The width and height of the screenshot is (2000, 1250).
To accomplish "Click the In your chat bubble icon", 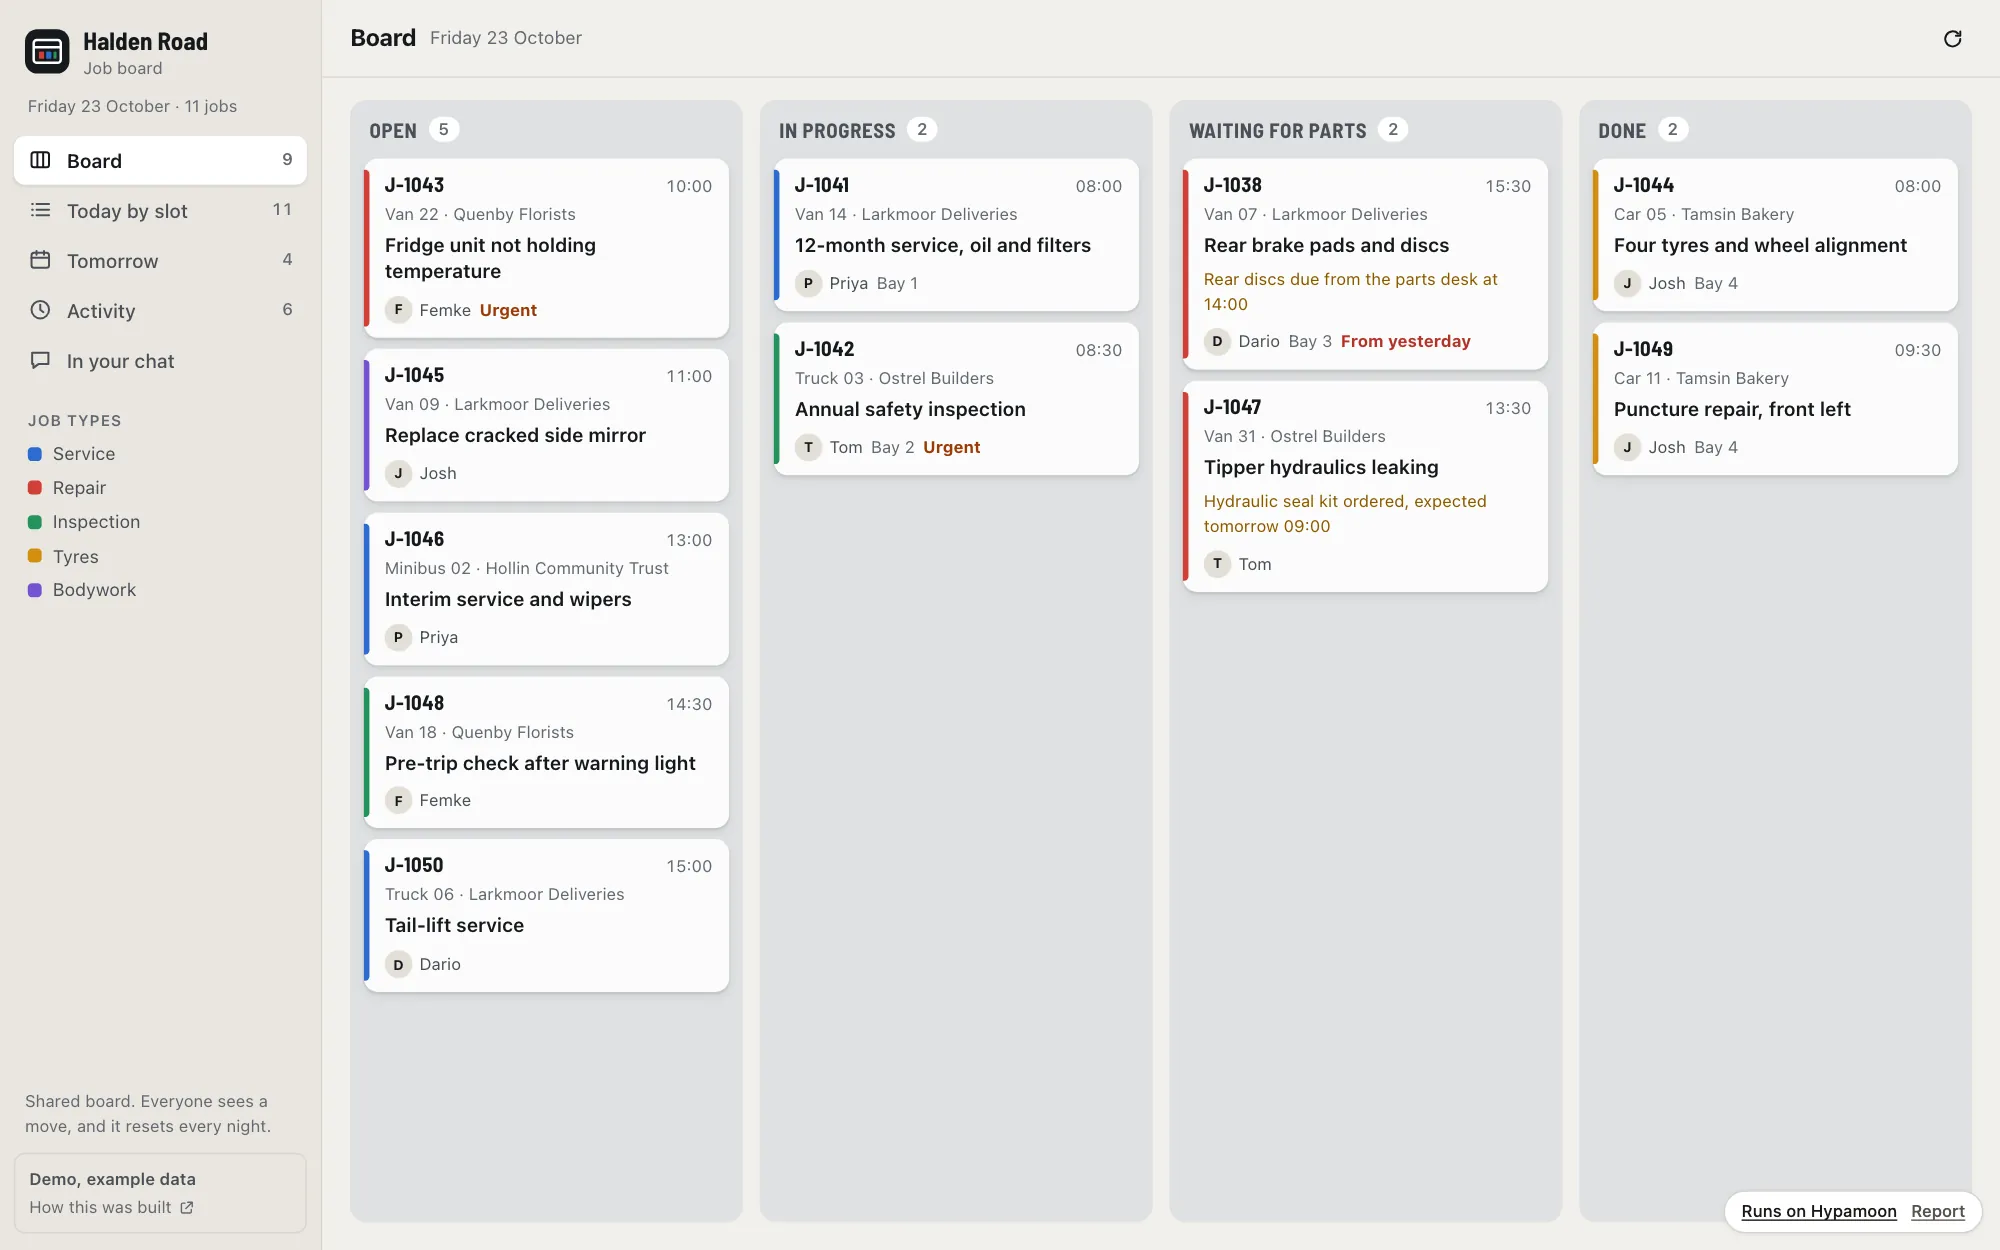I will pyautogui.click(x=40, y=360).
